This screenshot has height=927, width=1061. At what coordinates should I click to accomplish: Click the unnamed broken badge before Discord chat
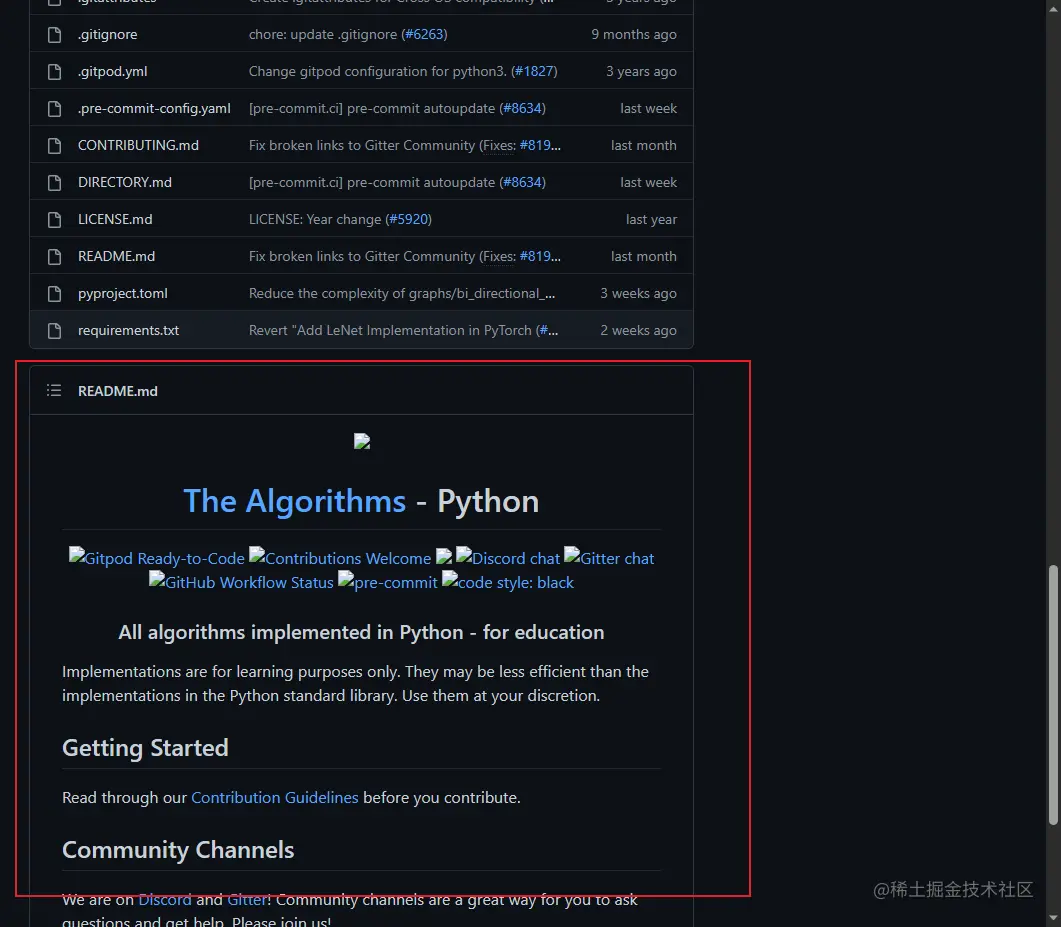(x=444, y=557)
